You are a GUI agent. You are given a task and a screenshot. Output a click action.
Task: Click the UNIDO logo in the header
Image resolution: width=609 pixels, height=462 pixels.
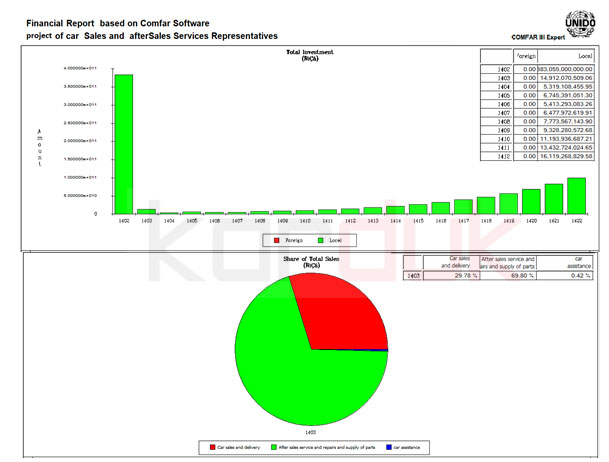[579, 20]
